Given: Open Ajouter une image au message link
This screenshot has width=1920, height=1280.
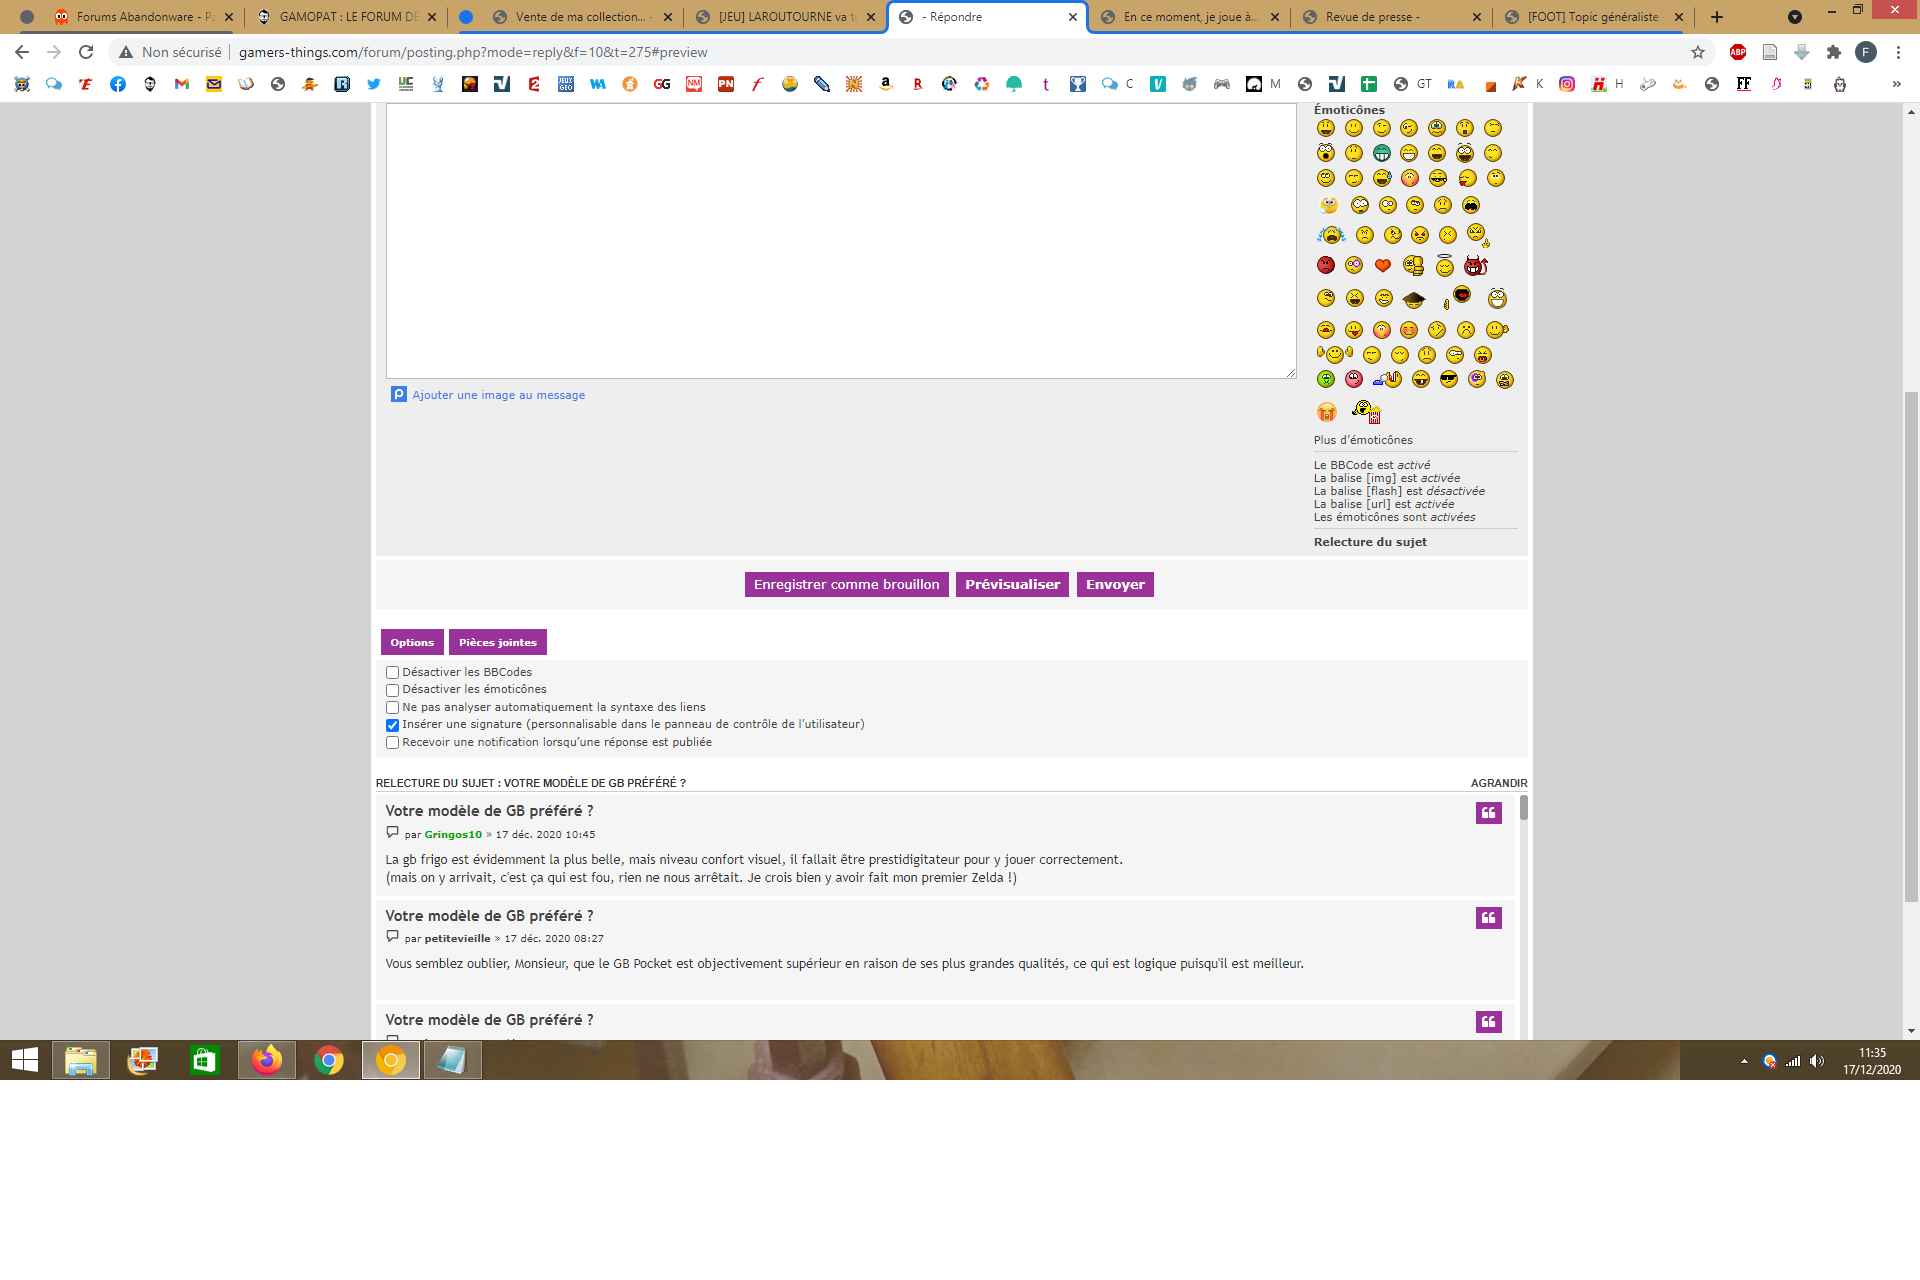Looking at the screenshot, I should click(498, 395).
